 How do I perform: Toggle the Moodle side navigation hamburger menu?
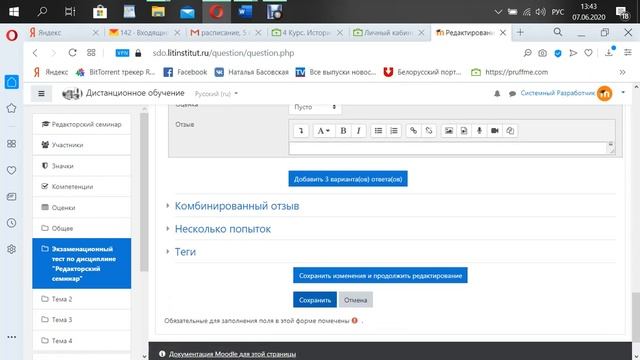coord(41,93)
